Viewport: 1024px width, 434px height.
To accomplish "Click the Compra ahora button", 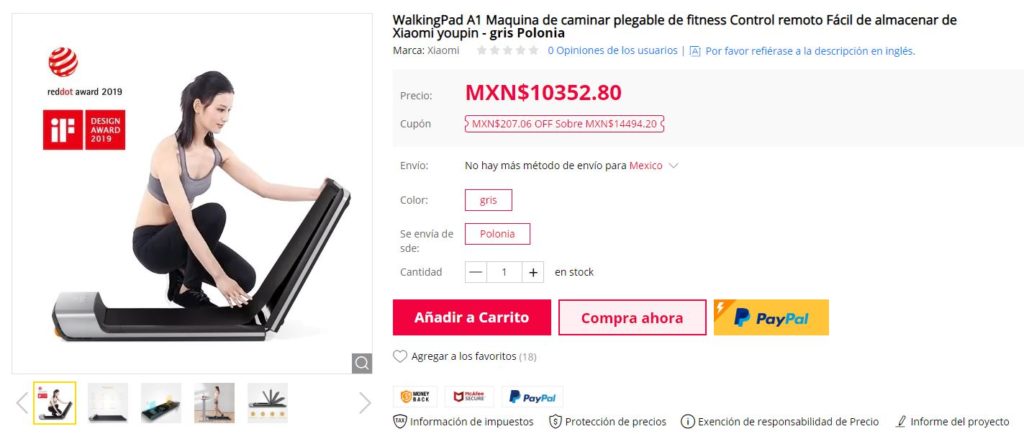I will [632, 318].
